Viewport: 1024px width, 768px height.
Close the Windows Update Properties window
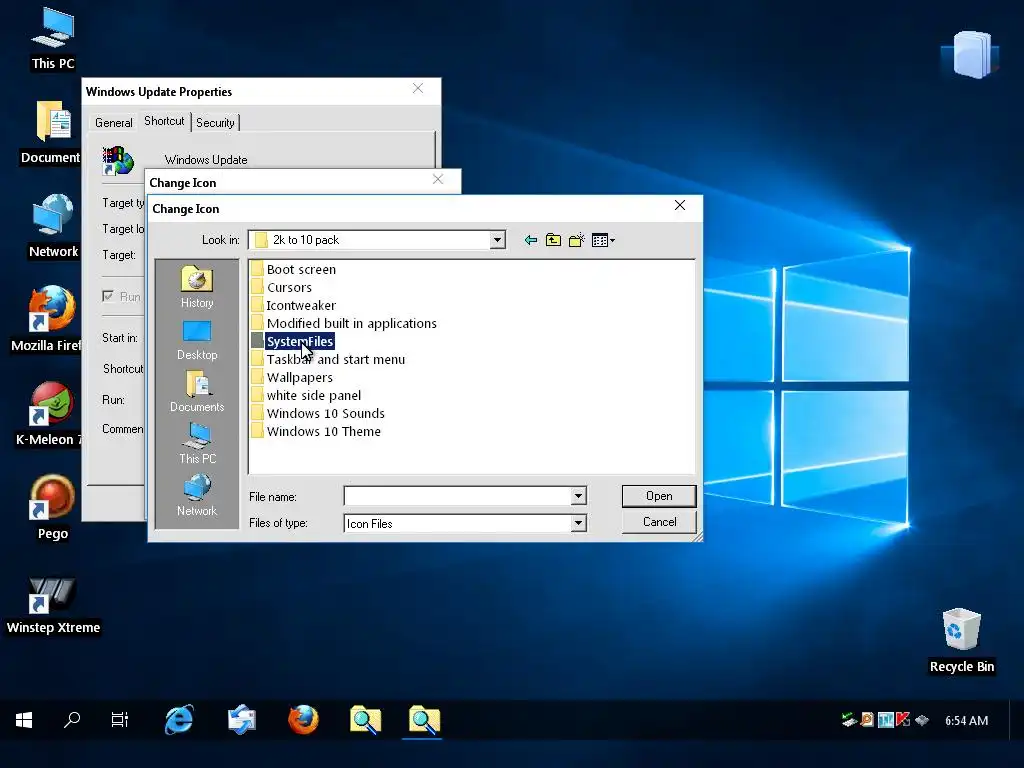click(x=418, y=89)
